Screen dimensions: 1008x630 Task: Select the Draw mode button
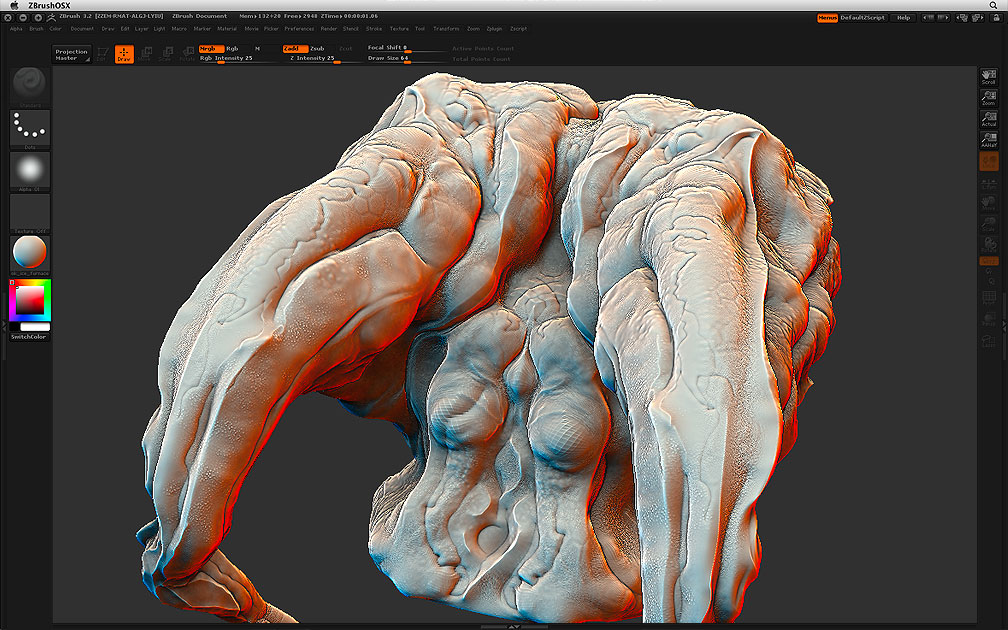pyautogui.click(x=124, y=54)
